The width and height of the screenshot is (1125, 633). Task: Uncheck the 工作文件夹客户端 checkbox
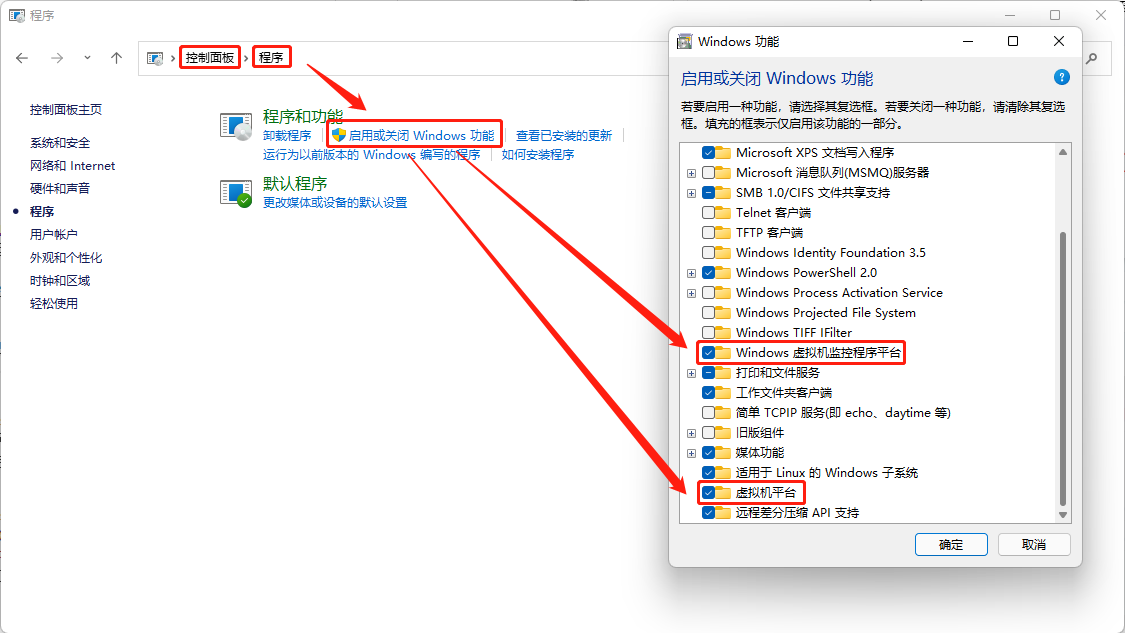pyautogui.click(x=708, y=393)
